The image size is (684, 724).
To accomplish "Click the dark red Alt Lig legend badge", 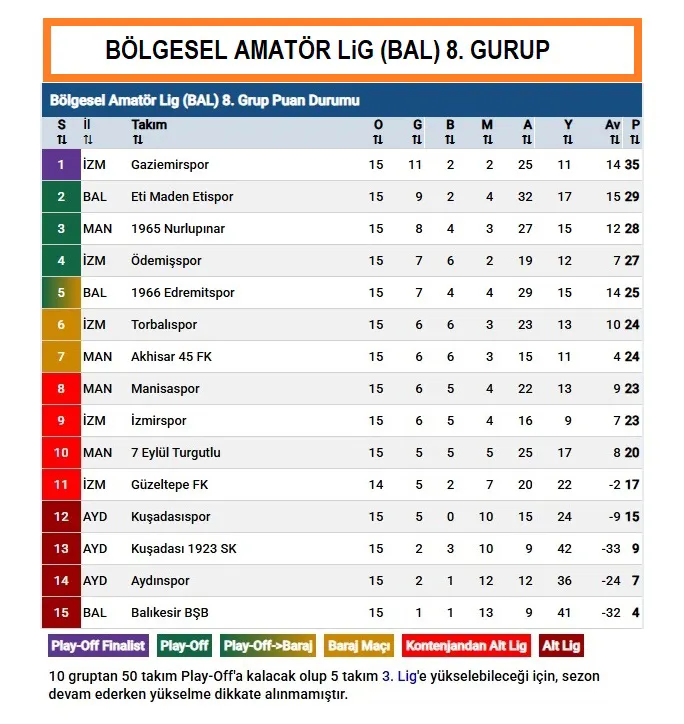I will point(562,646).
